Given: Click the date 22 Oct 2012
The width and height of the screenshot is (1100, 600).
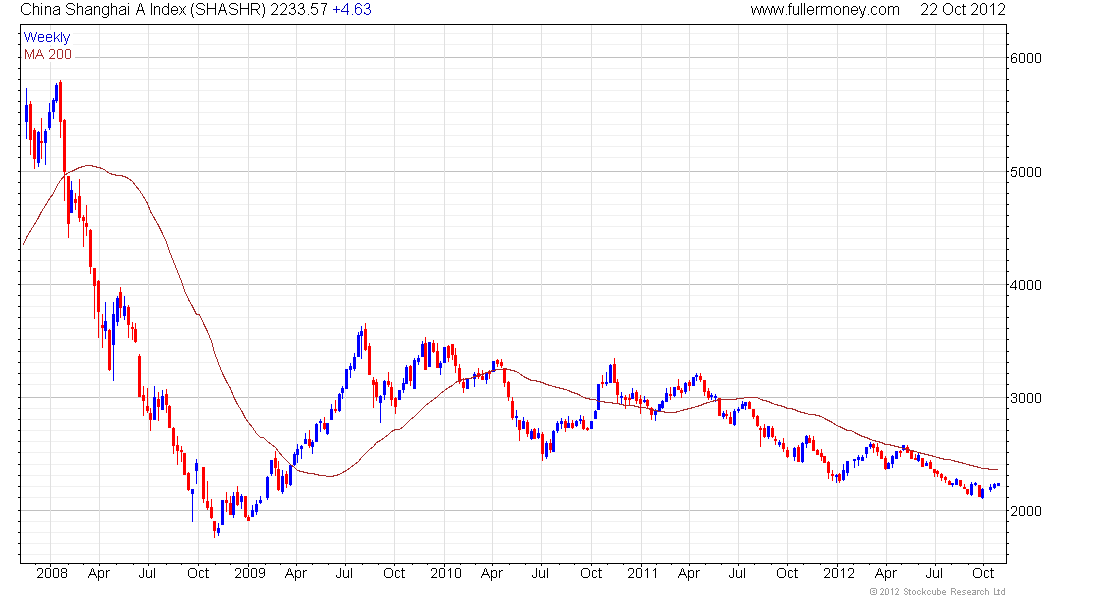Looking at the screenshot, I should 962,10.
